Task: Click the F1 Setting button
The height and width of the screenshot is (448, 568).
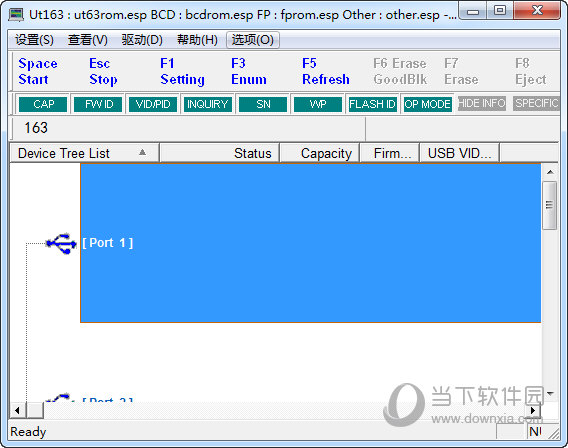Action: [182, 71]
